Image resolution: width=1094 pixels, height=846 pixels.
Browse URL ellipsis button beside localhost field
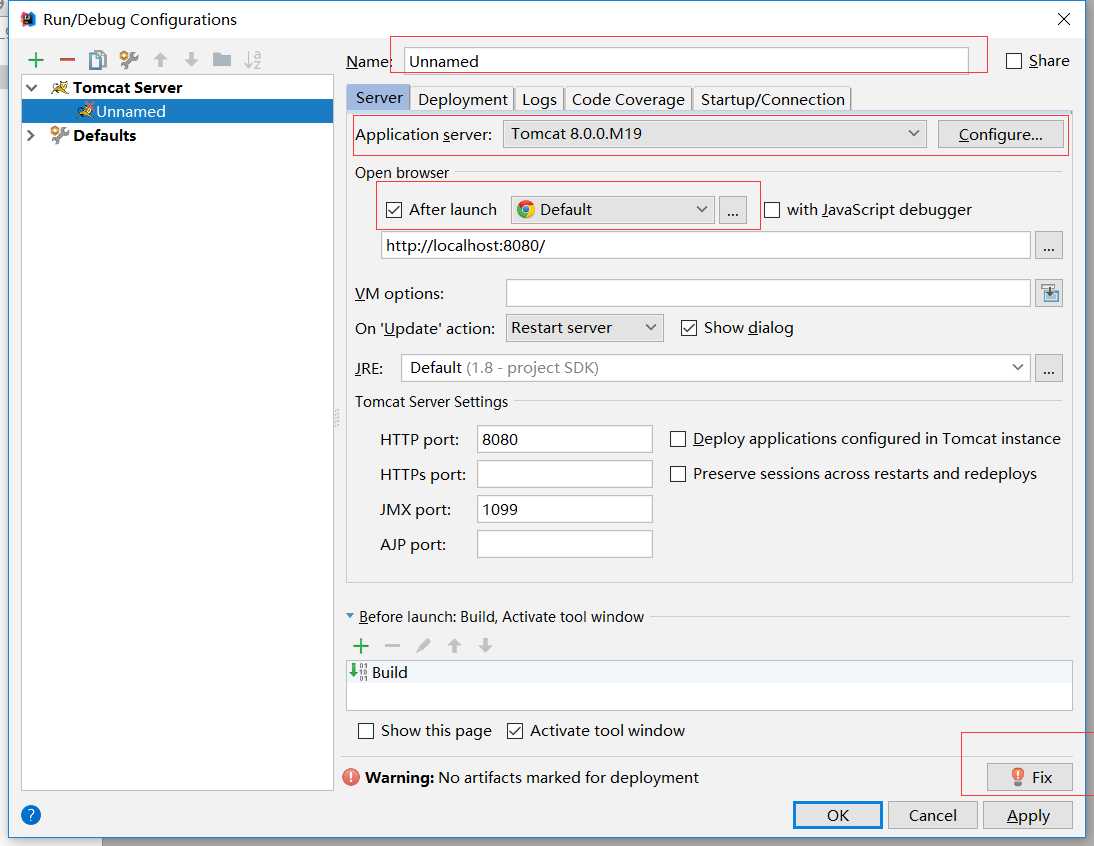(x=1049, y=246)
